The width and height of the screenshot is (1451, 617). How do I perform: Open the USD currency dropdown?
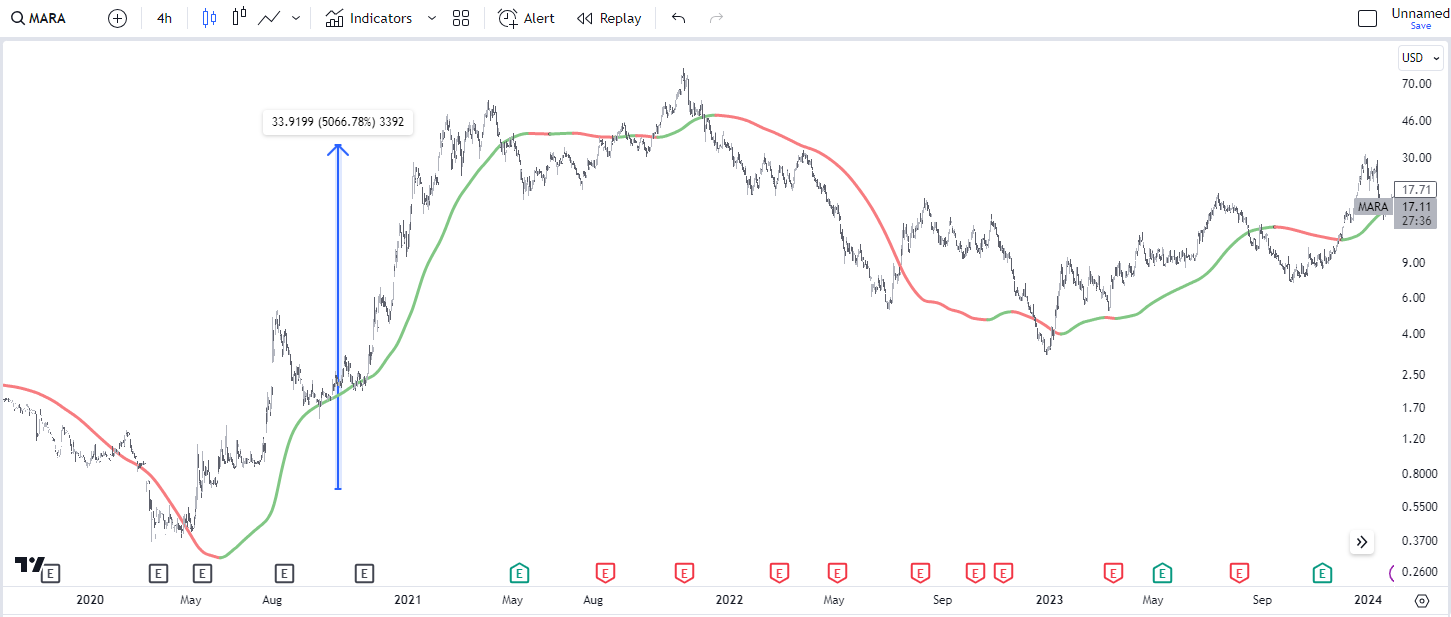1420,58
